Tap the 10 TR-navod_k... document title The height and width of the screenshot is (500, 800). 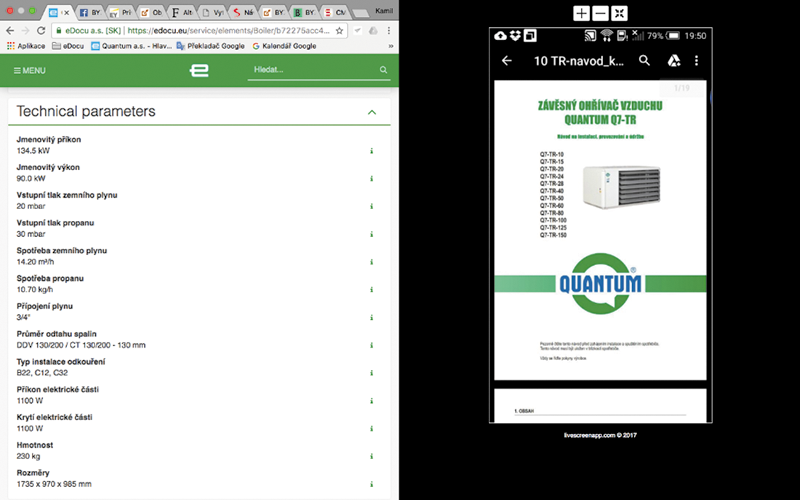click(x=579, y=61)
